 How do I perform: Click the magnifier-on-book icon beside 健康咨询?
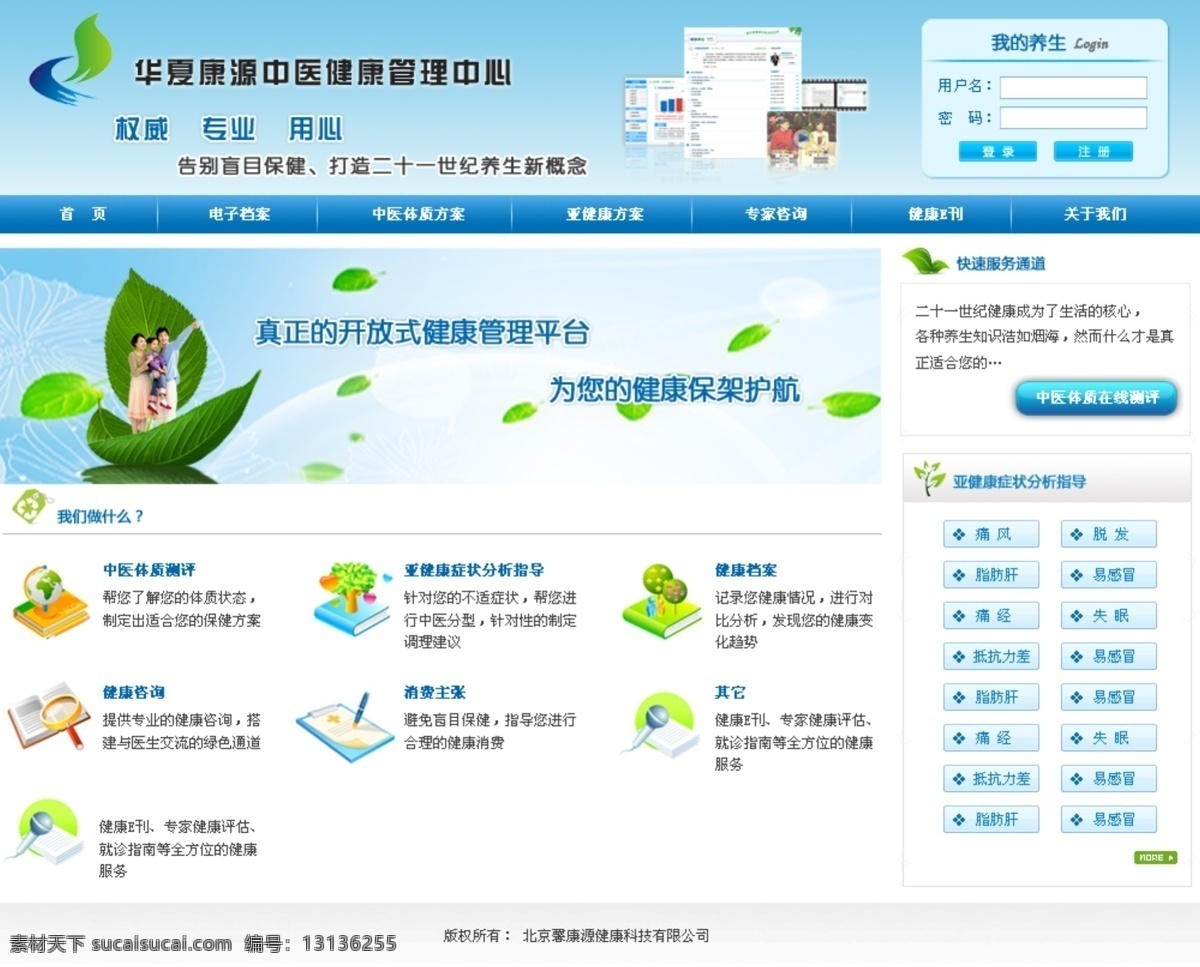coord(49,717)
